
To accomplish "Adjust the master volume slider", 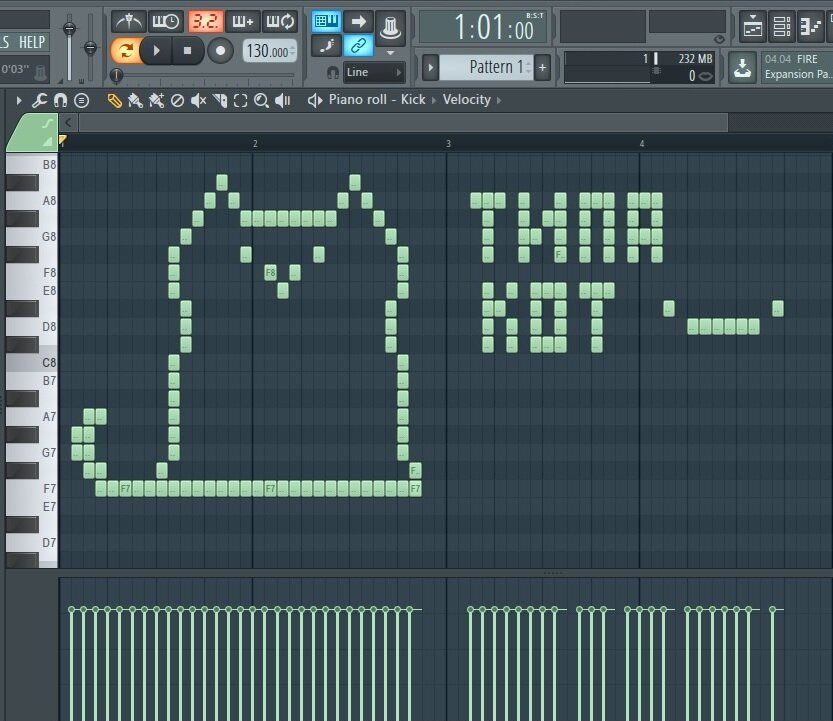I will (69, 29).
